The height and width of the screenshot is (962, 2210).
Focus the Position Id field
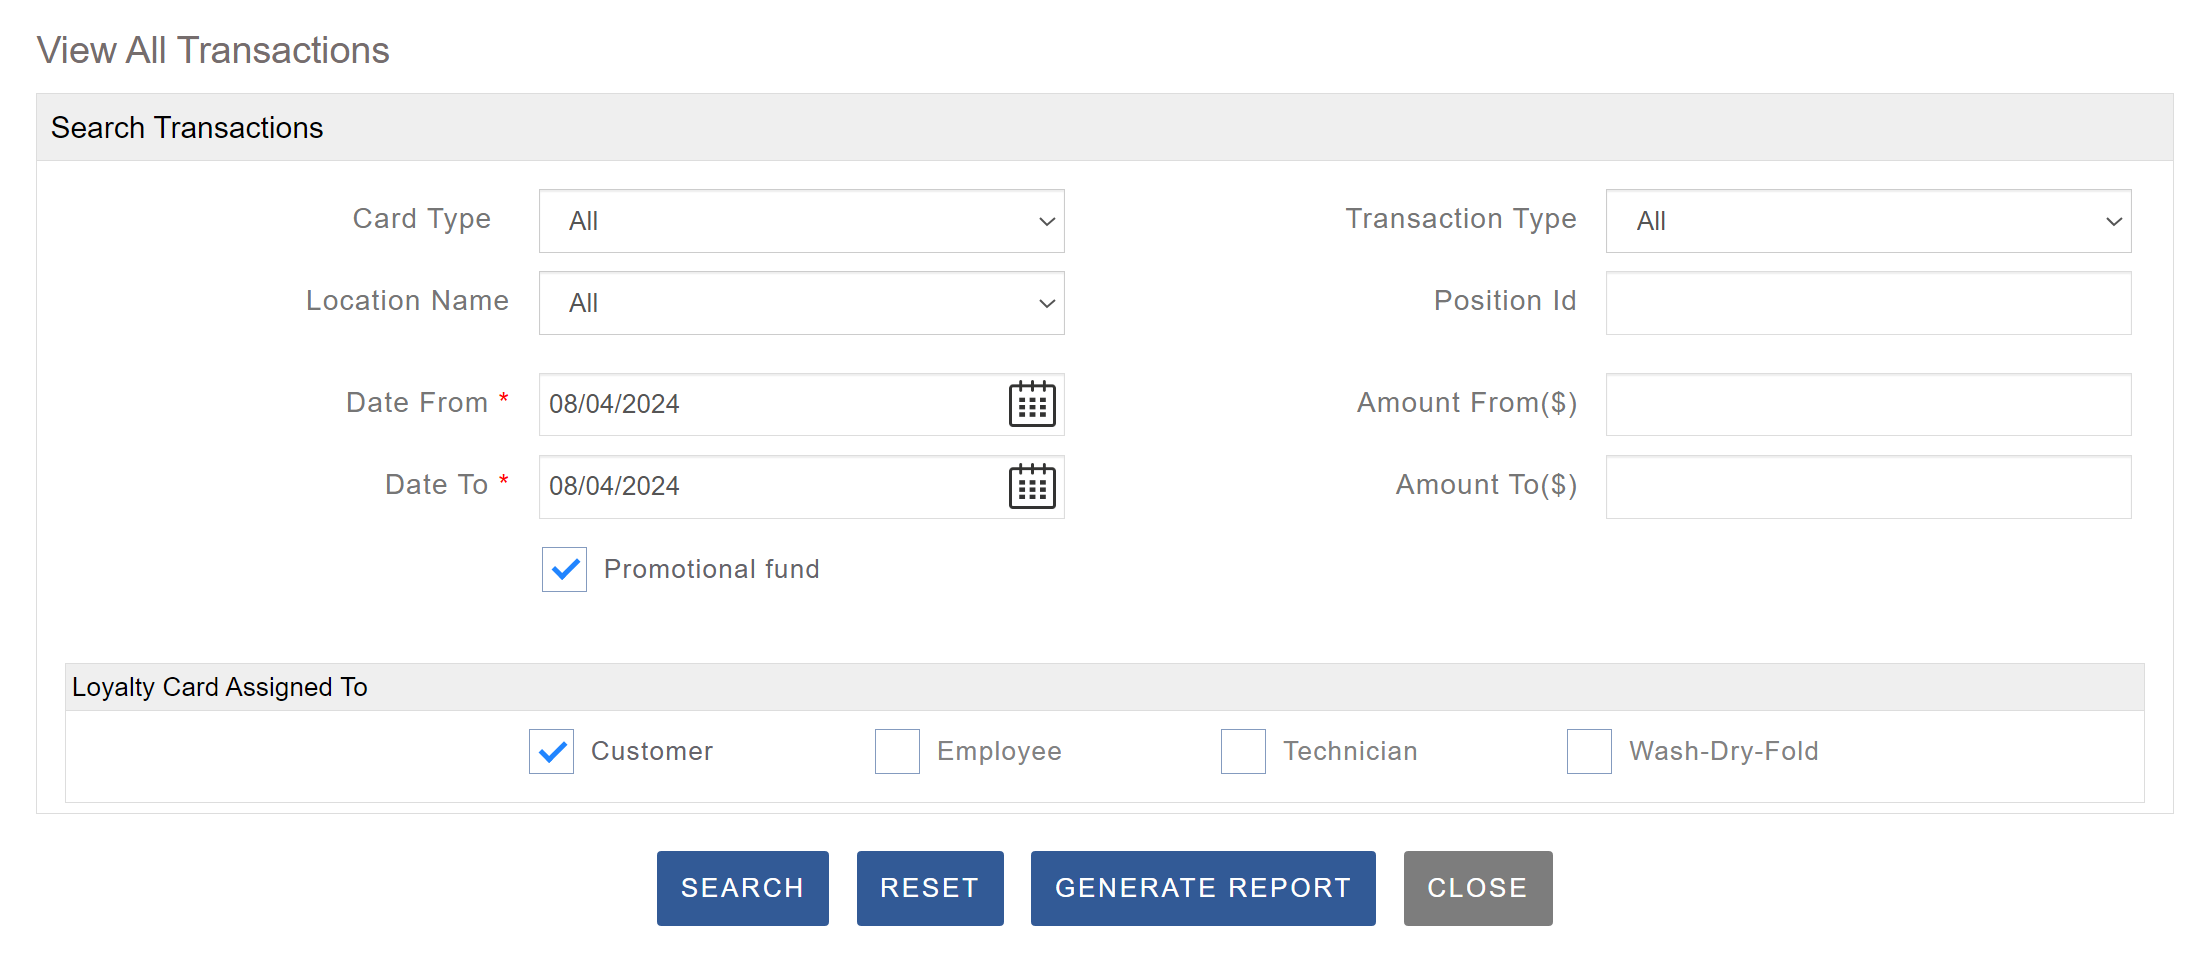click(x=1868, y=303)
